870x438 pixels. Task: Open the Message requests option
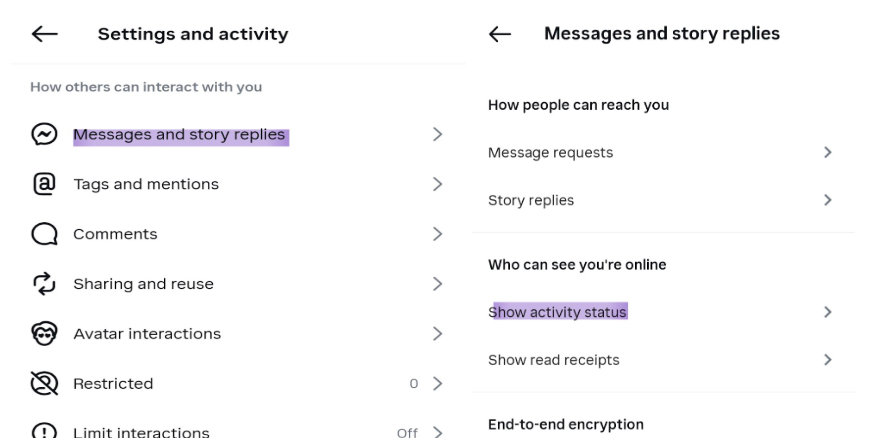tap(550, 152)
